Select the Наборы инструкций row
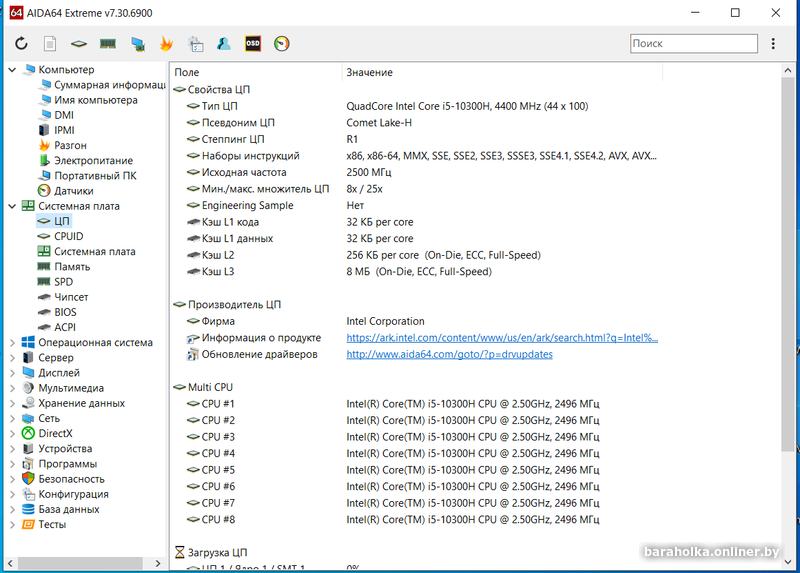The image size is (800, 573). tap(416, 156)
